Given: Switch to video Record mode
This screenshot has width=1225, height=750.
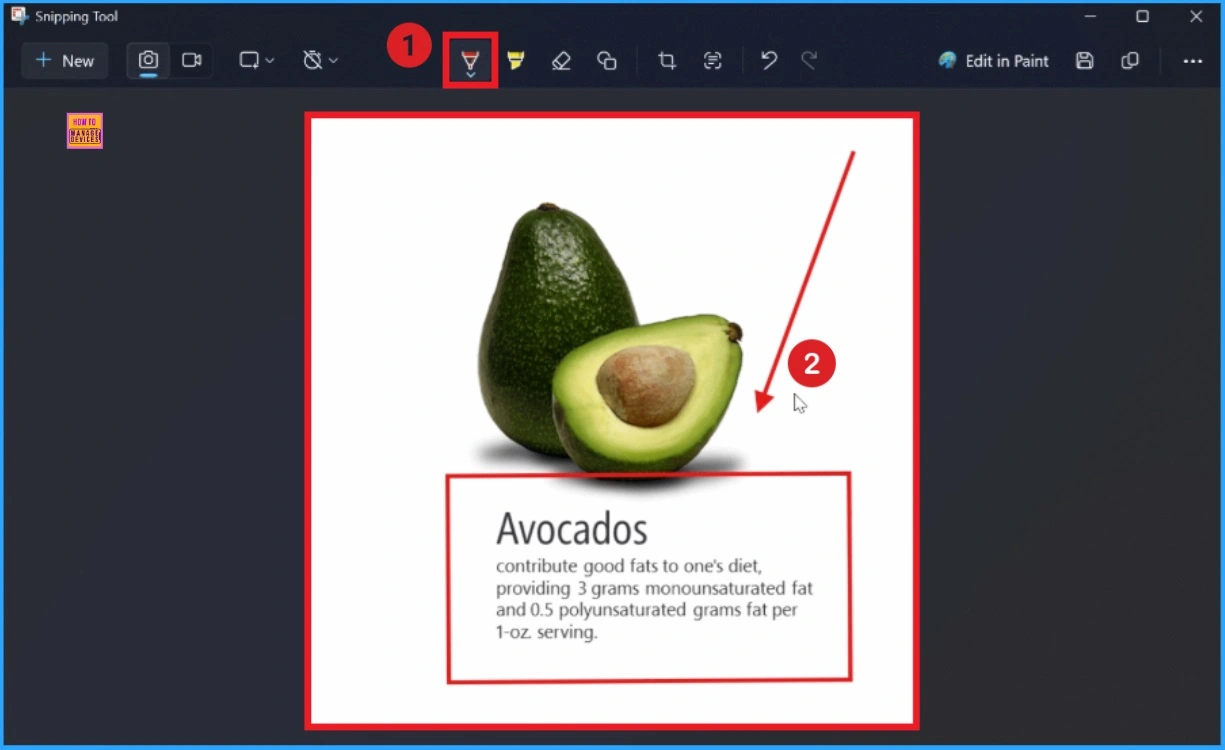Looking at the screenshot, I should click(191, 60).
